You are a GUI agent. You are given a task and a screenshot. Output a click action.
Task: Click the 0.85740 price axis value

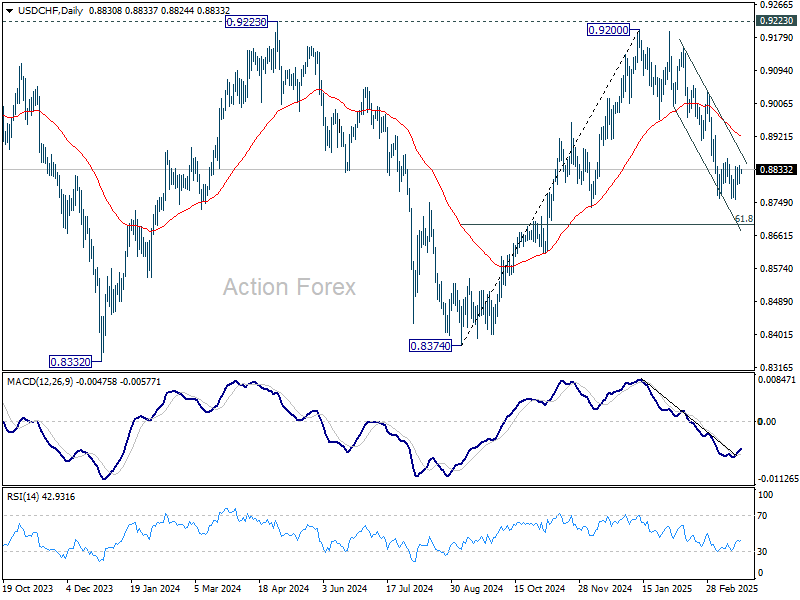[777, 268]
